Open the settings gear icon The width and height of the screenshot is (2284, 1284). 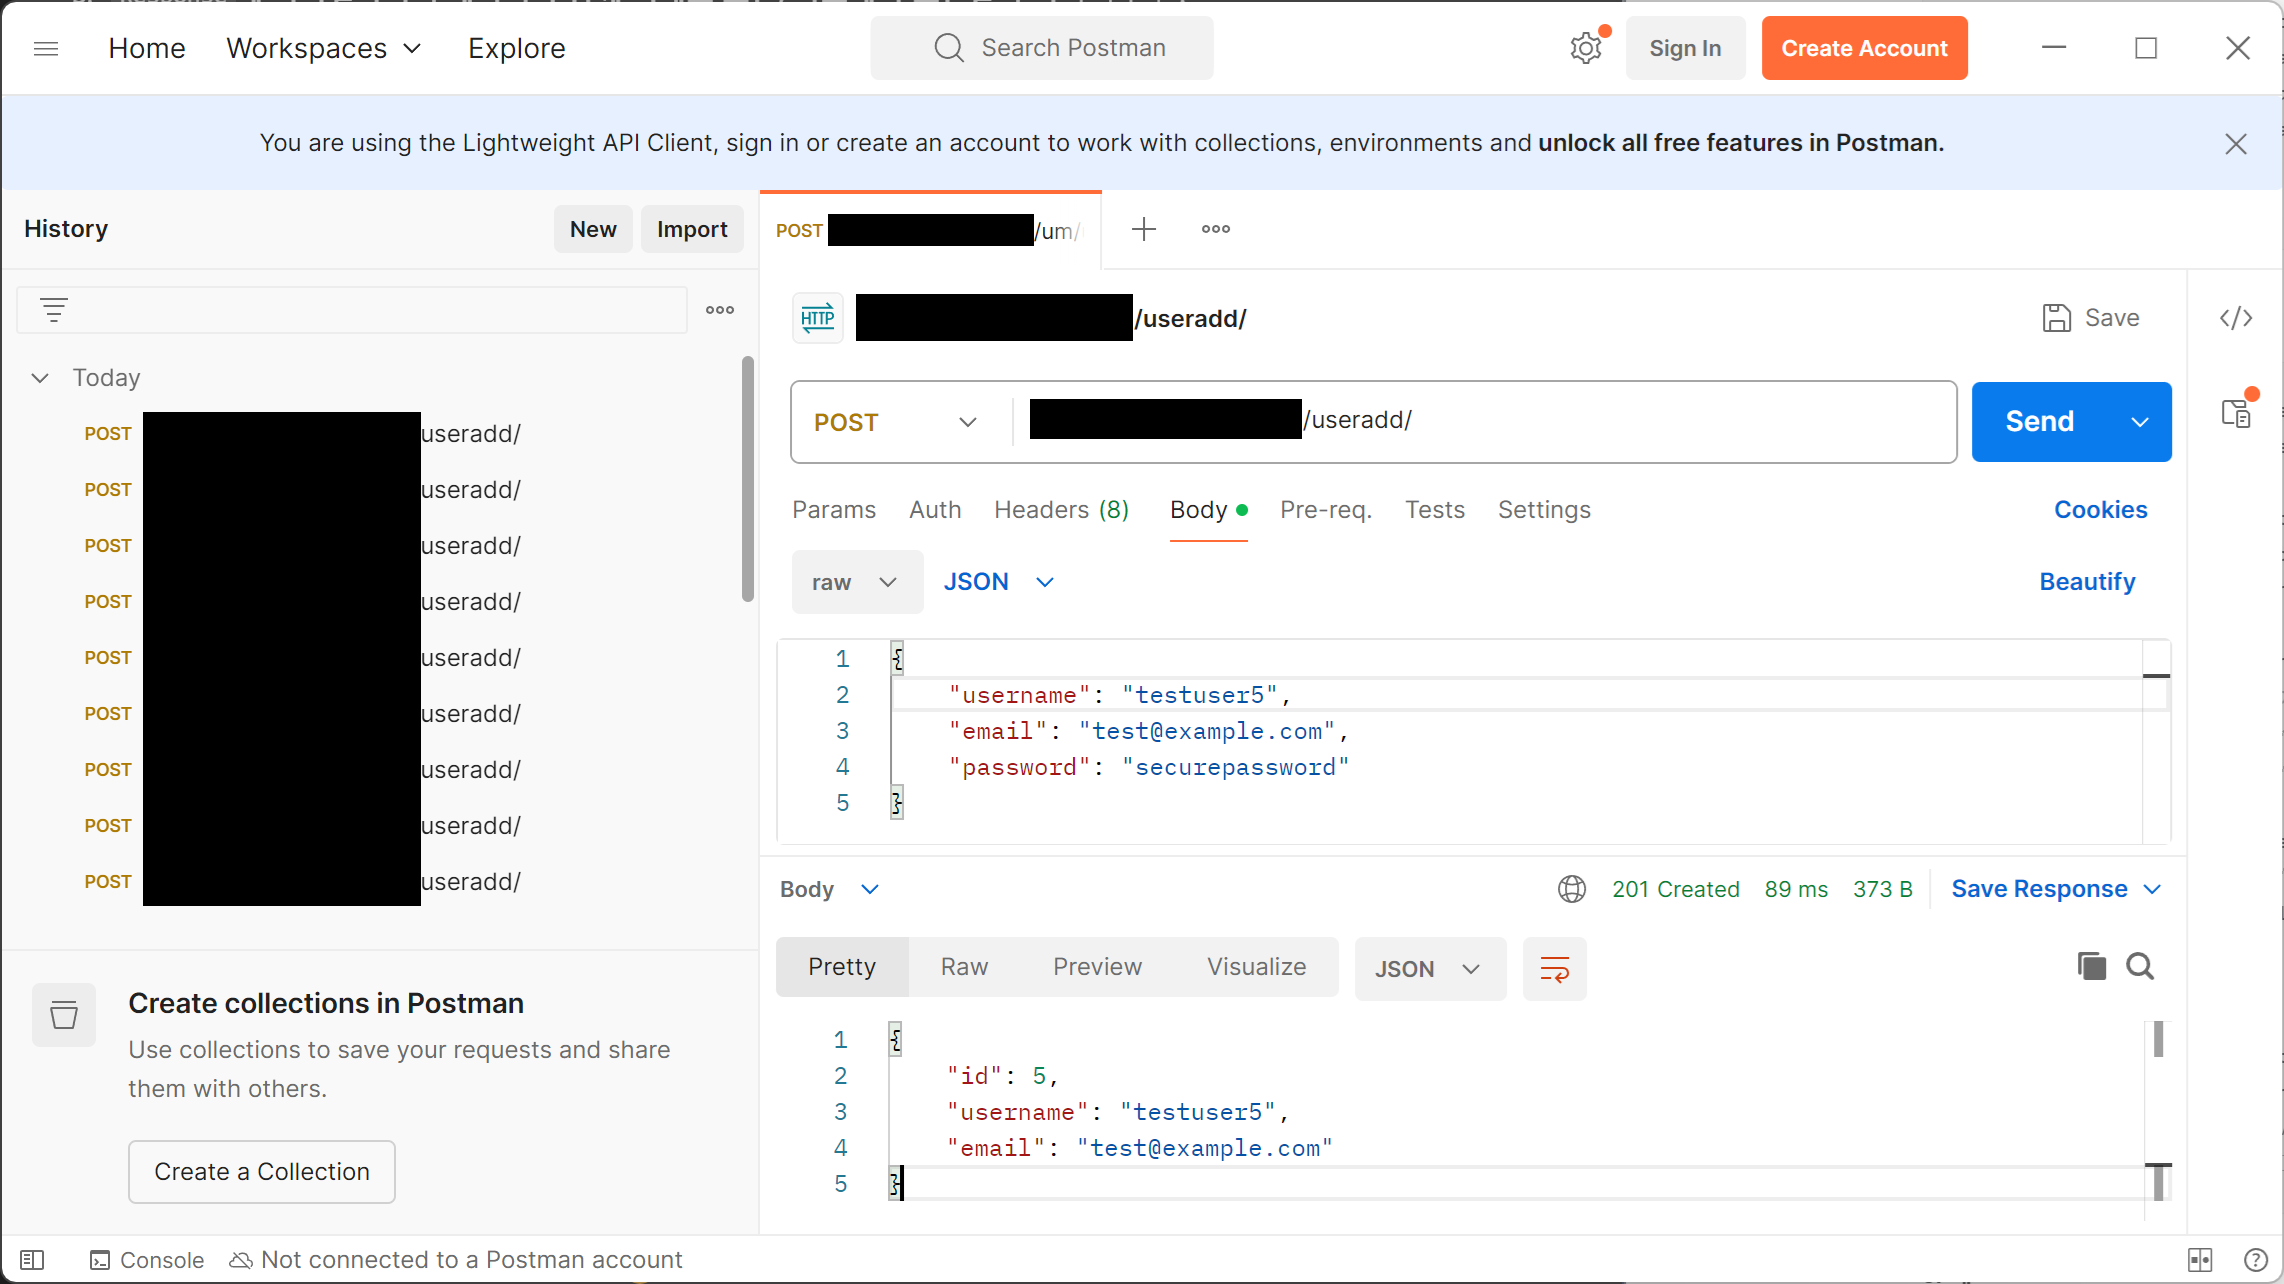tap(1585, 48)
